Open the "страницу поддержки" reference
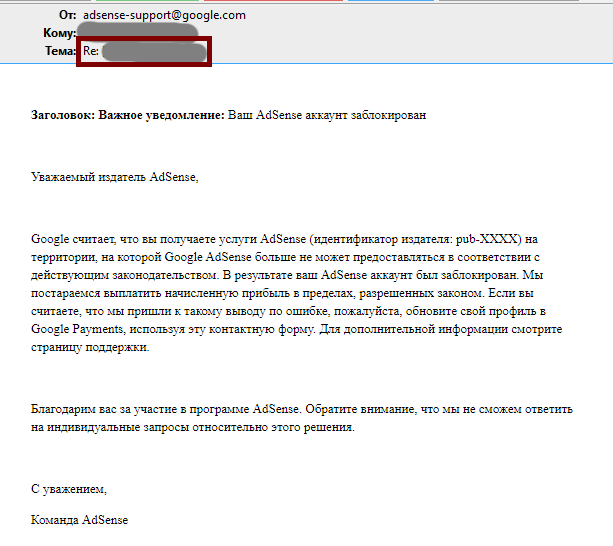Screen dimensions: 613x546 tap(89, 347)
